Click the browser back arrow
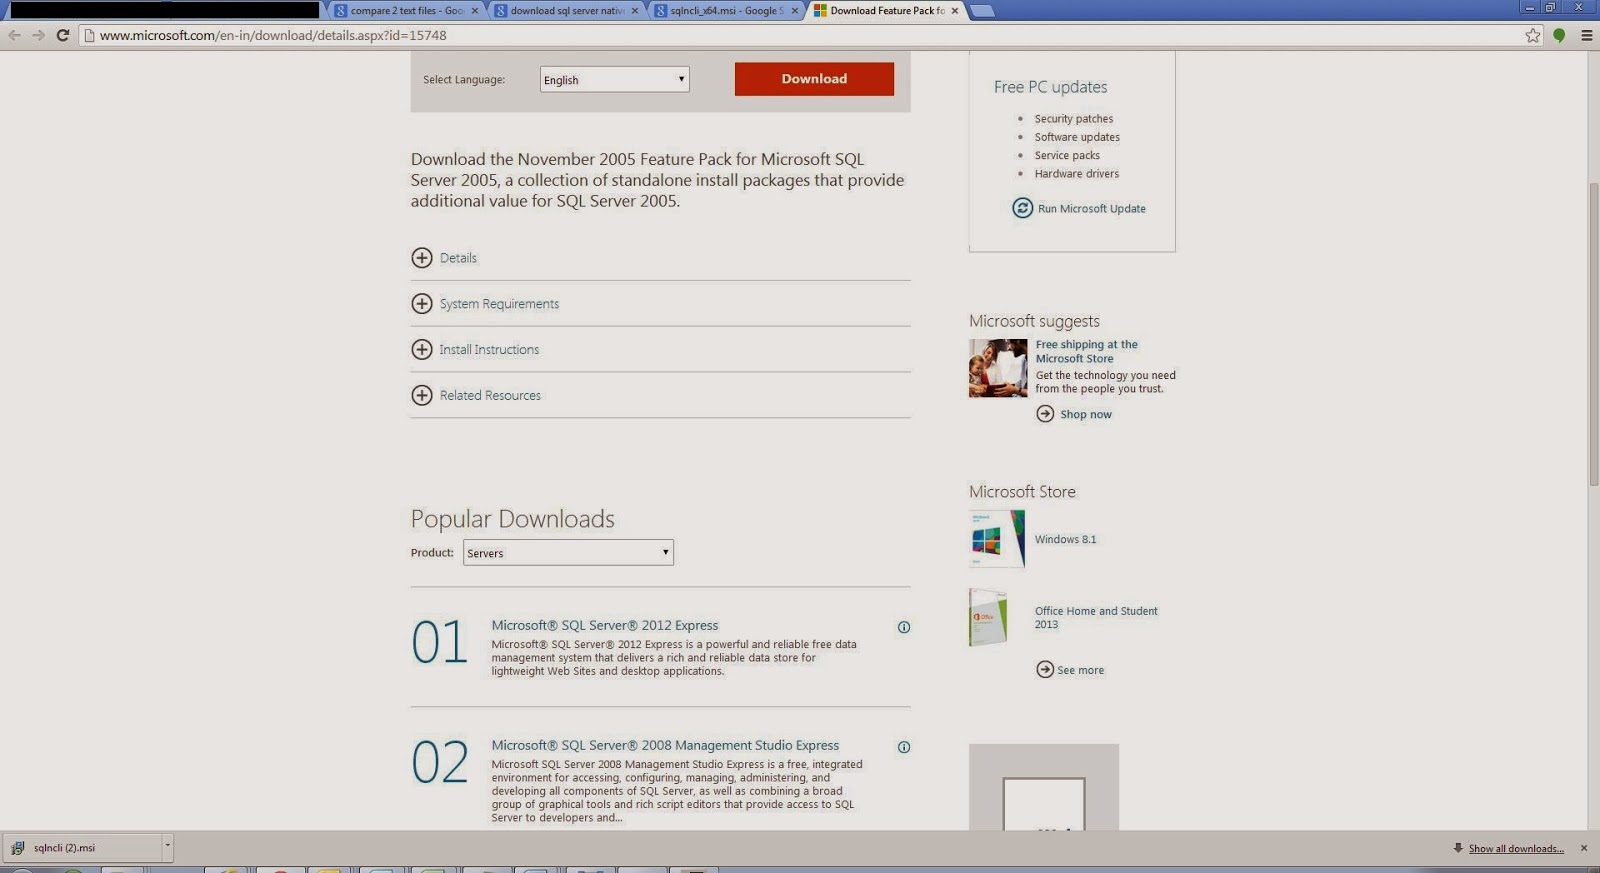This screenshot has height=873, width=1600. [x=14, y=35]
